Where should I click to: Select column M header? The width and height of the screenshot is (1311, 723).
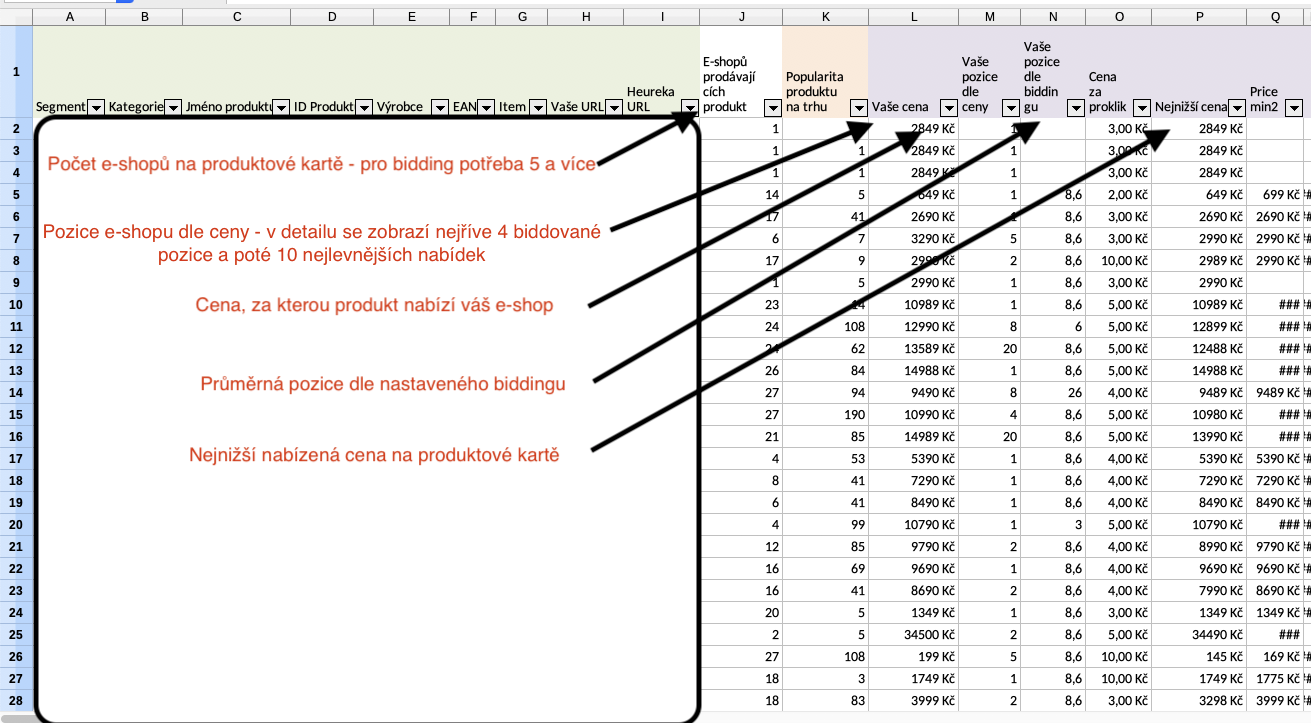(990, 17)
